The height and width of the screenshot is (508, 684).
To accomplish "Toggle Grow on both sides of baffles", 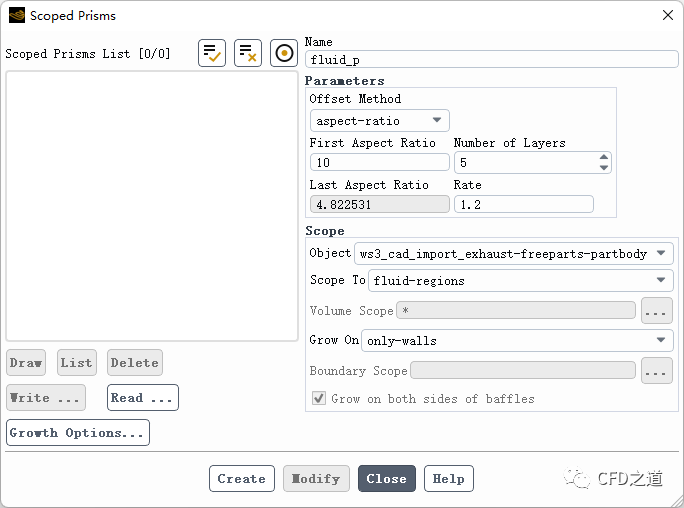I will coord(319,398).
